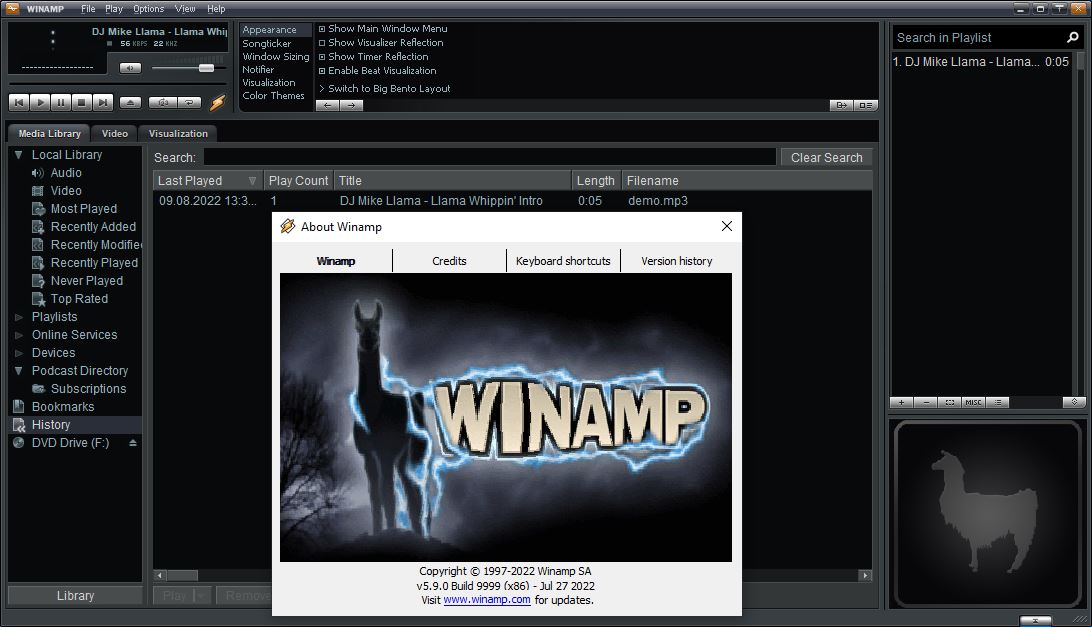Click the Last Played sort arrow
Viewport: 1092px width, 627px height.
click(252, 180)
